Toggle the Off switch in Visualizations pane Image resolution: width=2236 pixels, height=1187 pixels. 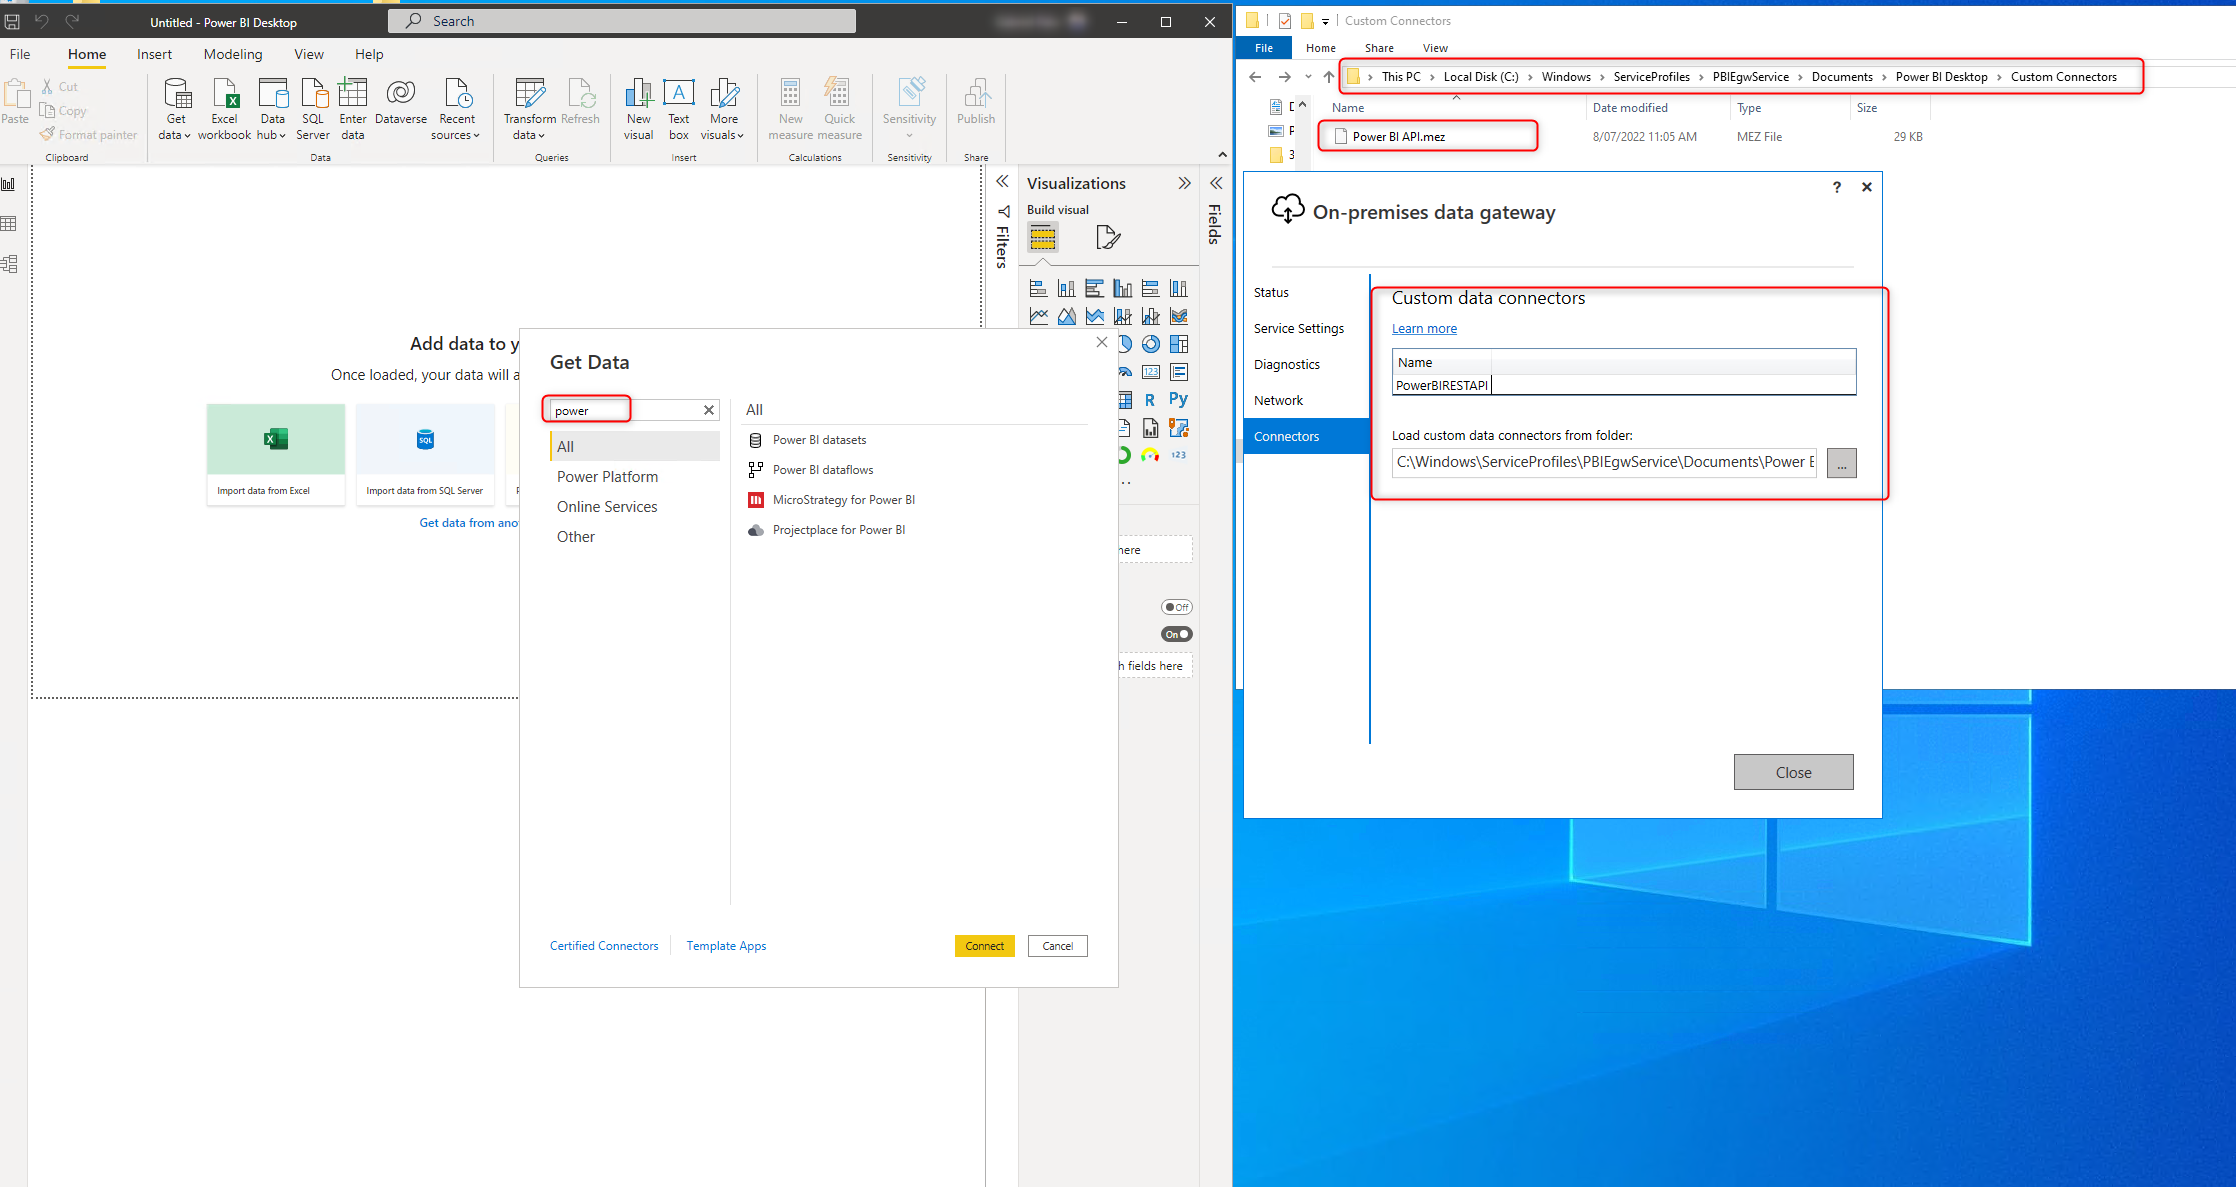1177,607
